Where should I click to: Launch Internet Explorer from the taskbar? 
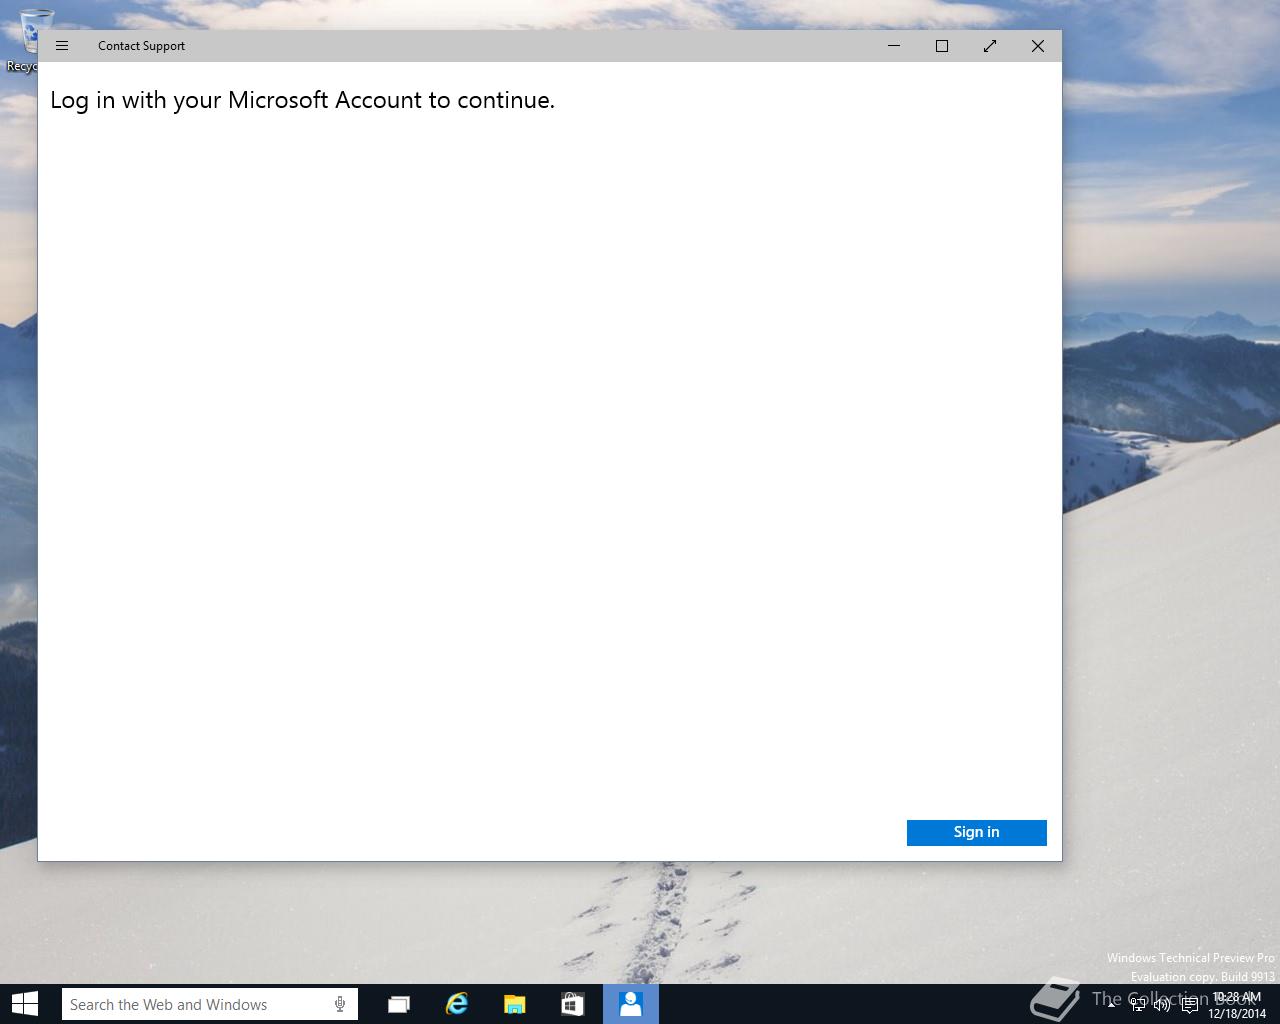[x=457, y=1004]
